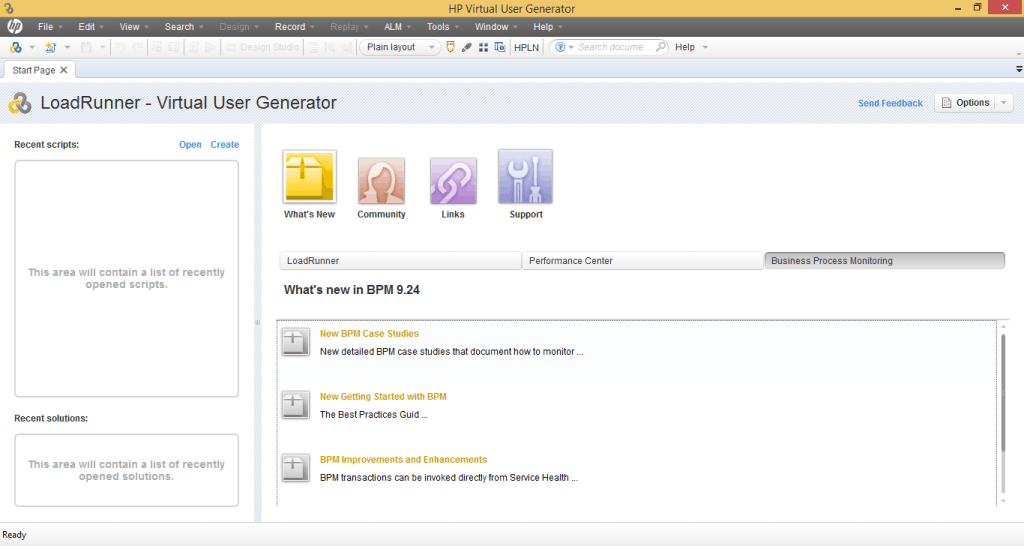Click the Support tools icon

point(526,177)
